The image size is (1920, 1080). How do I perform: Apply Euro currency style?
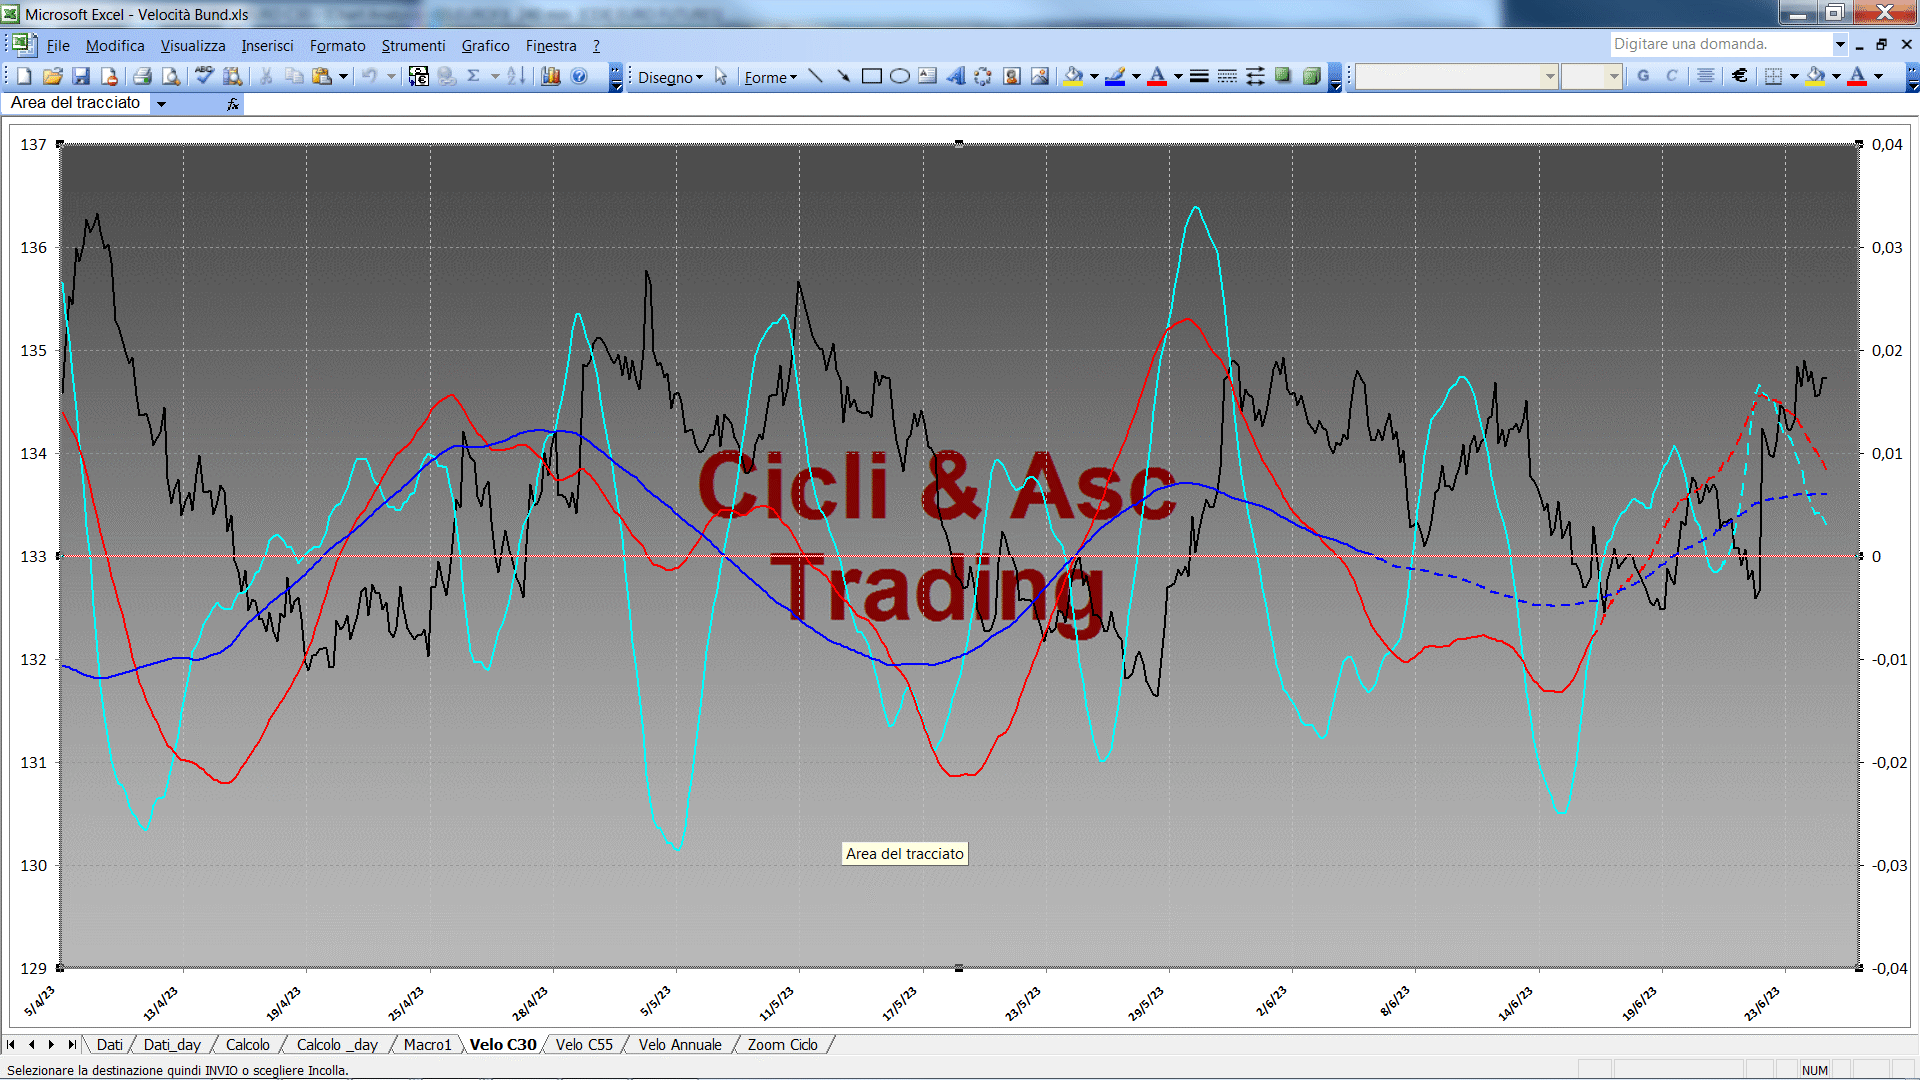coord(1740,76)
